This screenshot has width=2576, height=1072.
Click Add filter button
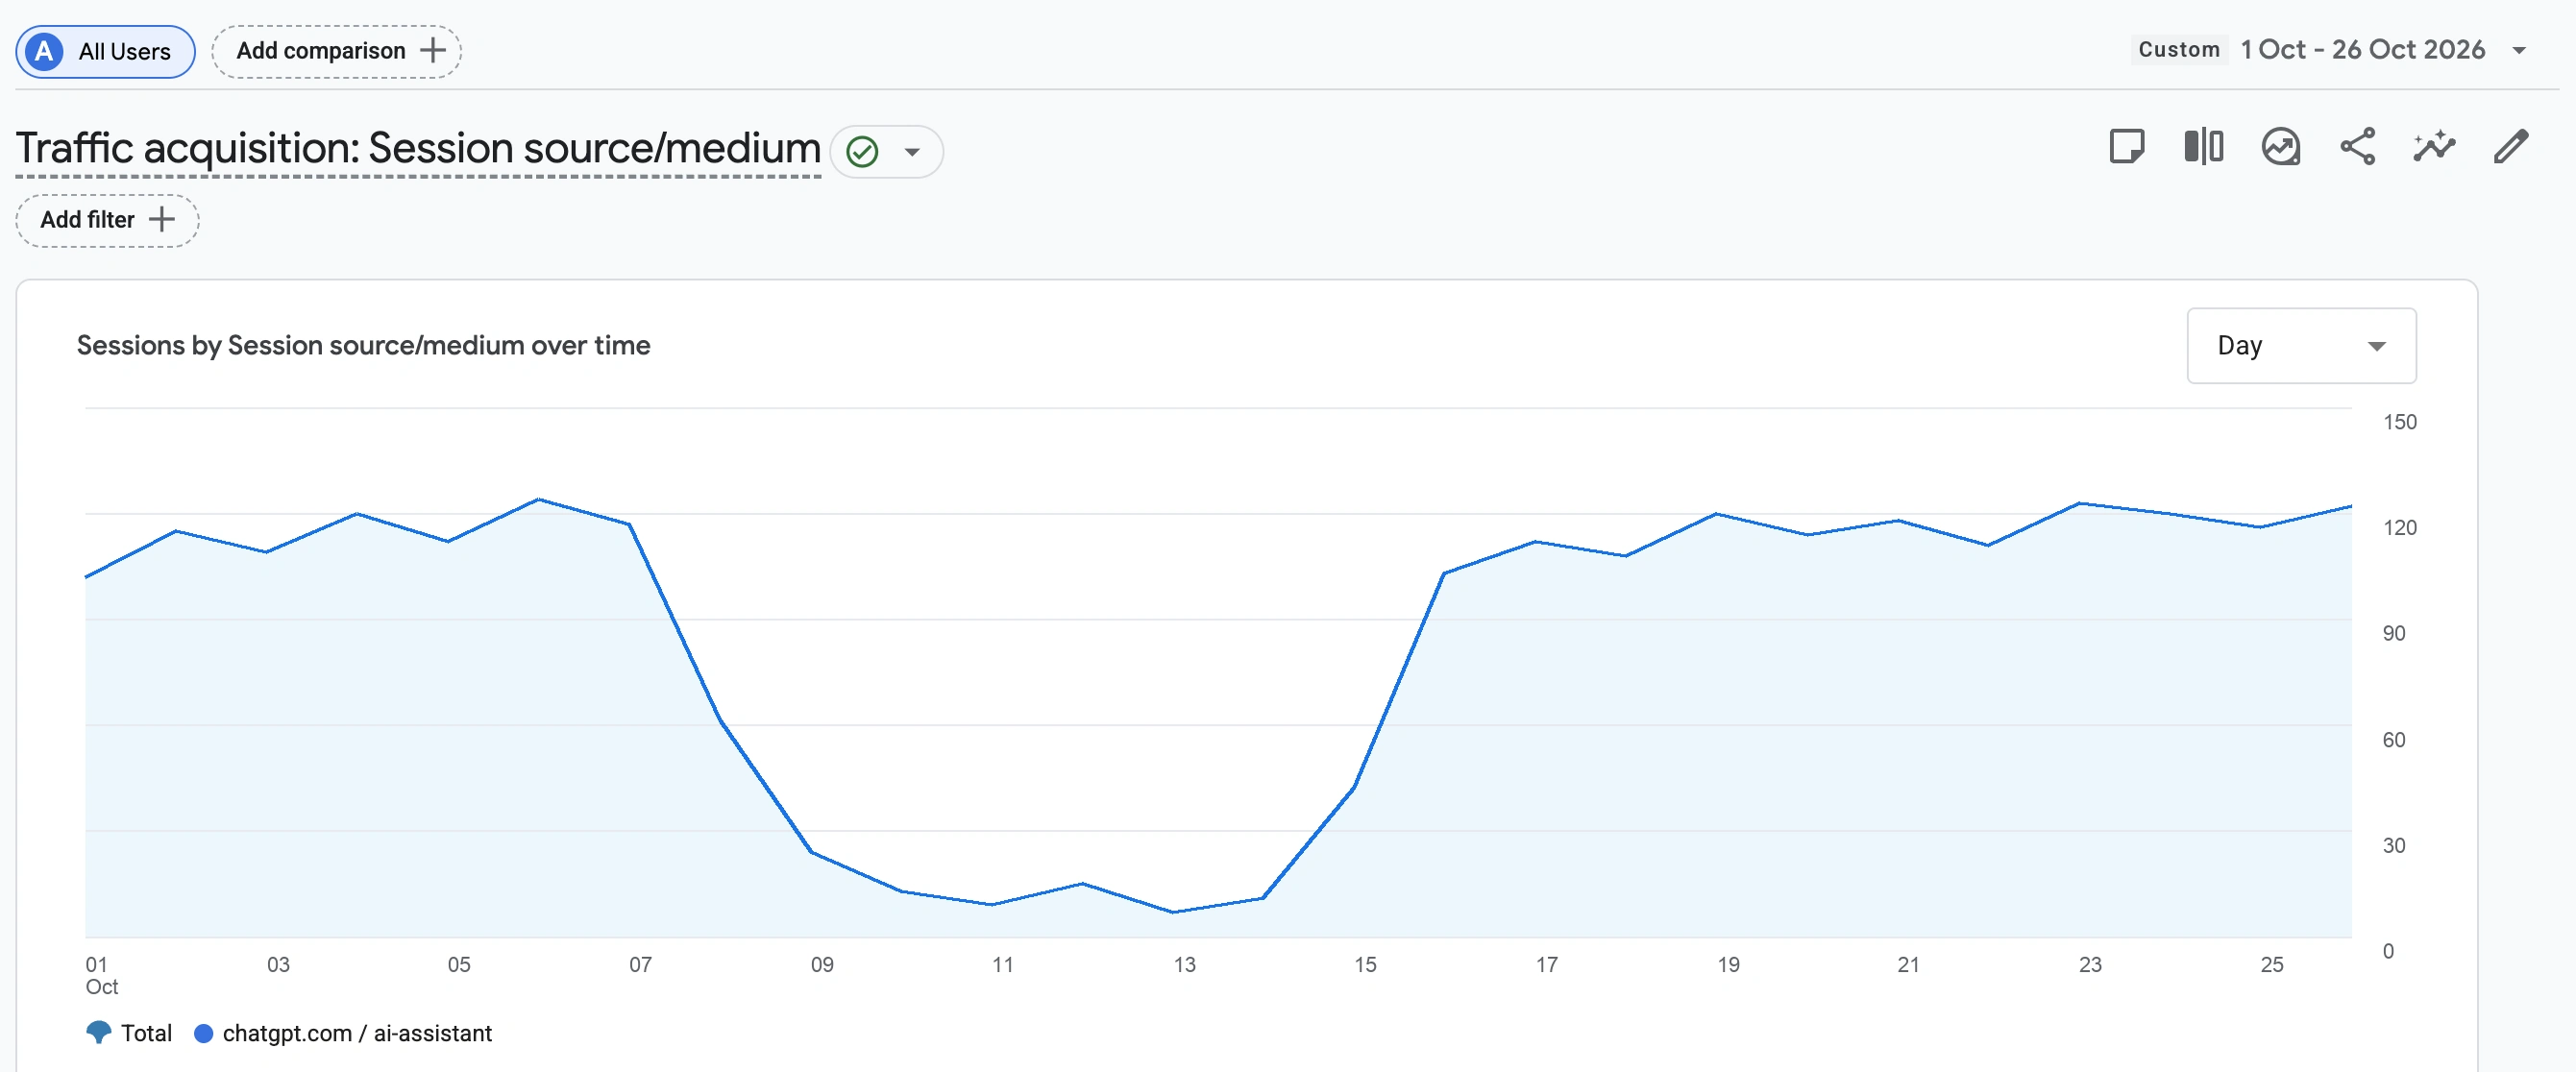[x=107, y=220]
